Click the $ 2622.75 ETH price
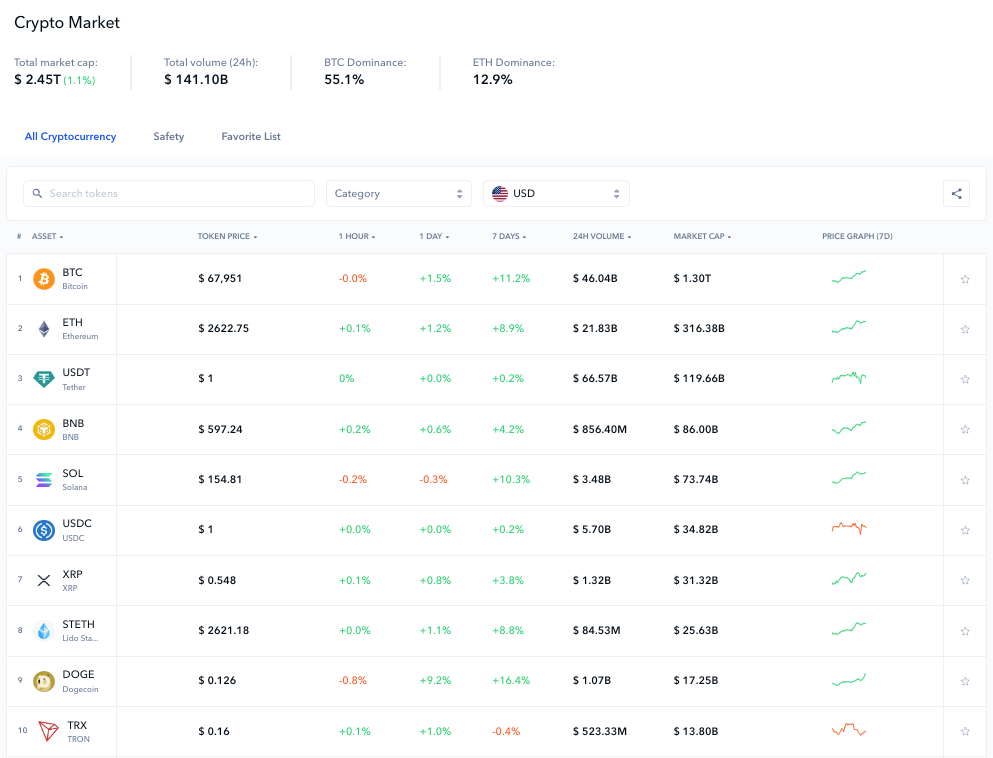Viewport: 993px width, 758px height. [224, 329]
